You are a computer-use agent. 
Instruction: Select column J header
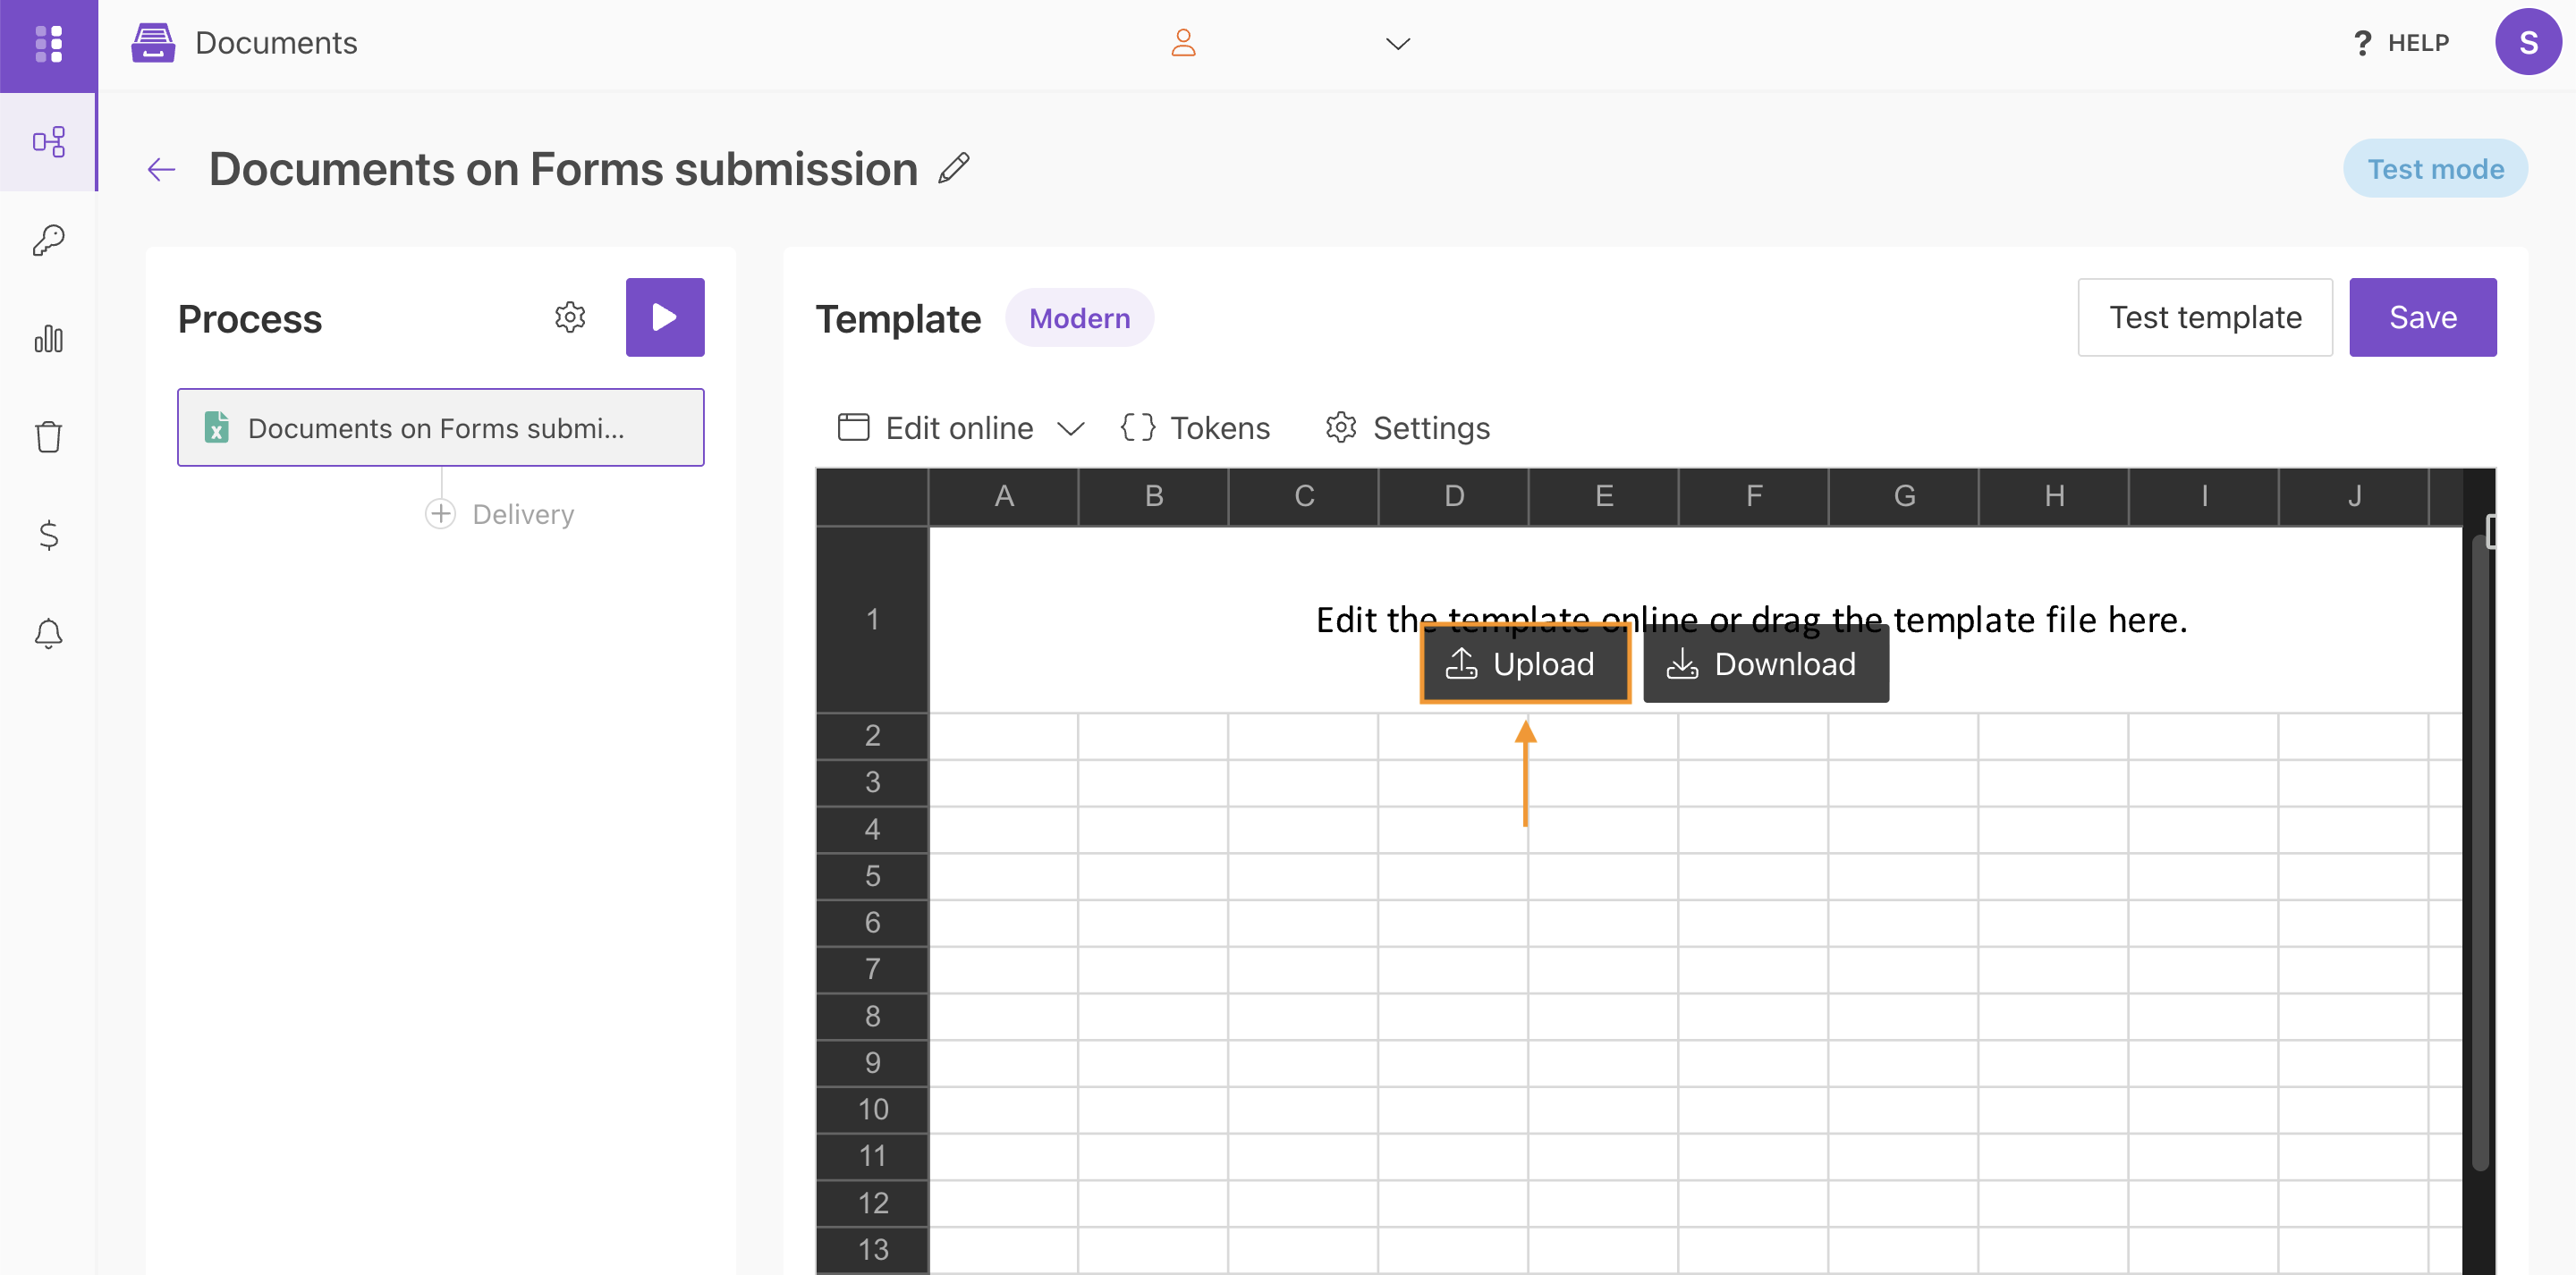pos(2354,496)
